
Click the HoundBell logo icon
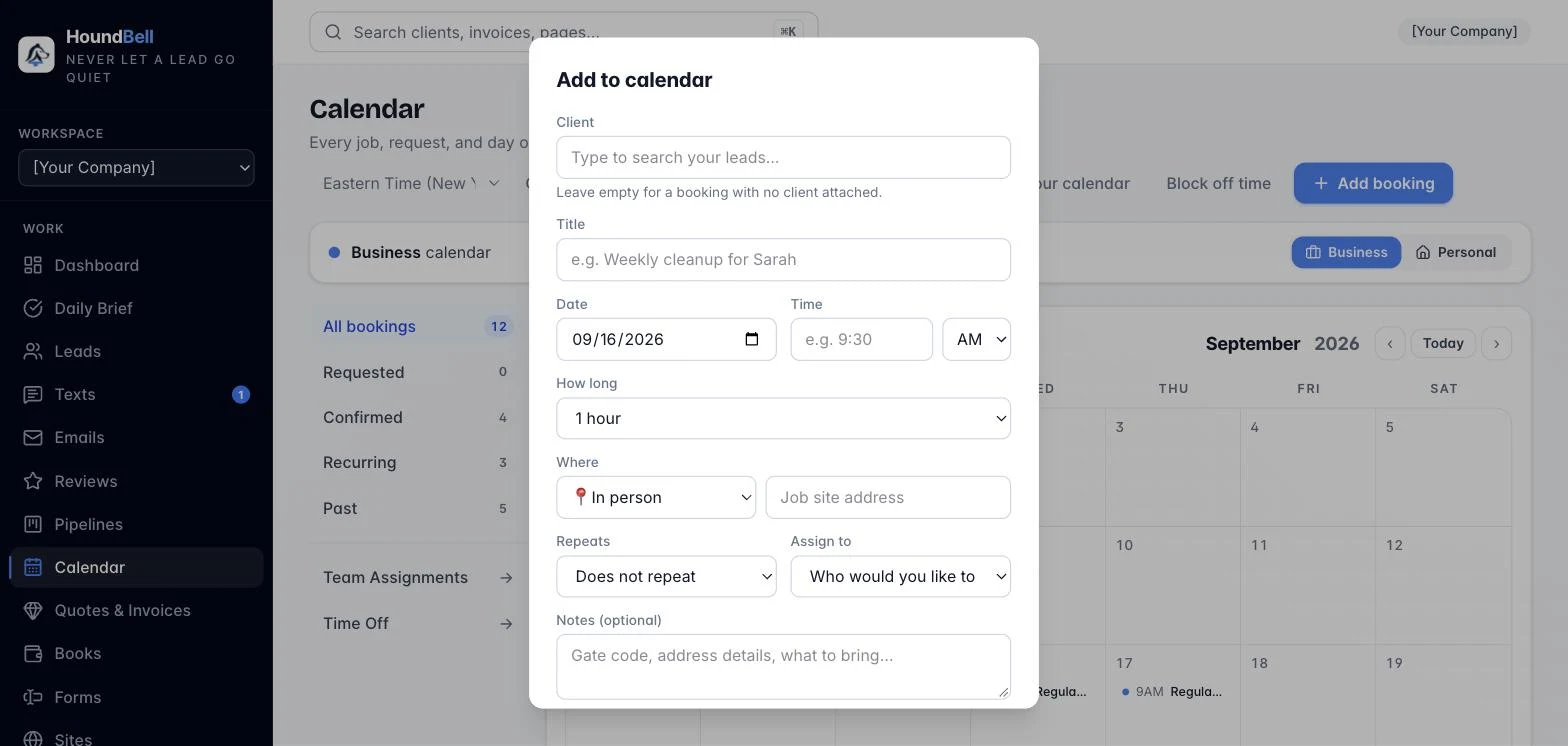coord(36,55)
